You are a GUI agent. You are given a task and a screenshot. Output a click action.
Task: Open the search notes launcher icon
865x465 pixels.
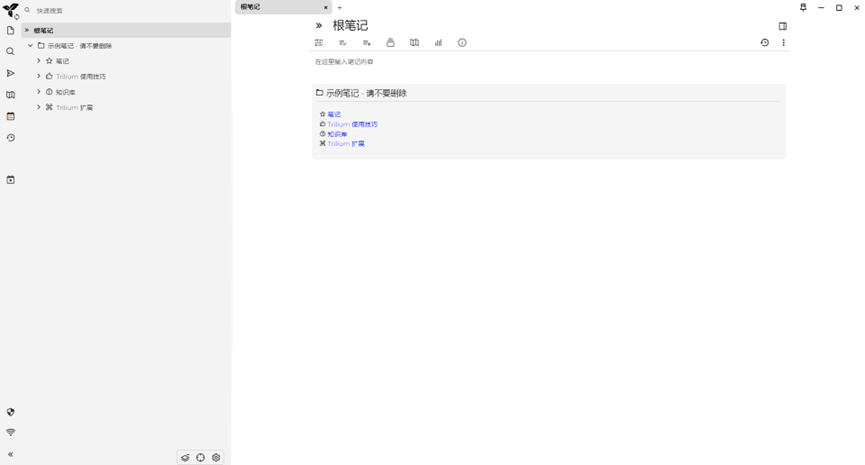11,52
